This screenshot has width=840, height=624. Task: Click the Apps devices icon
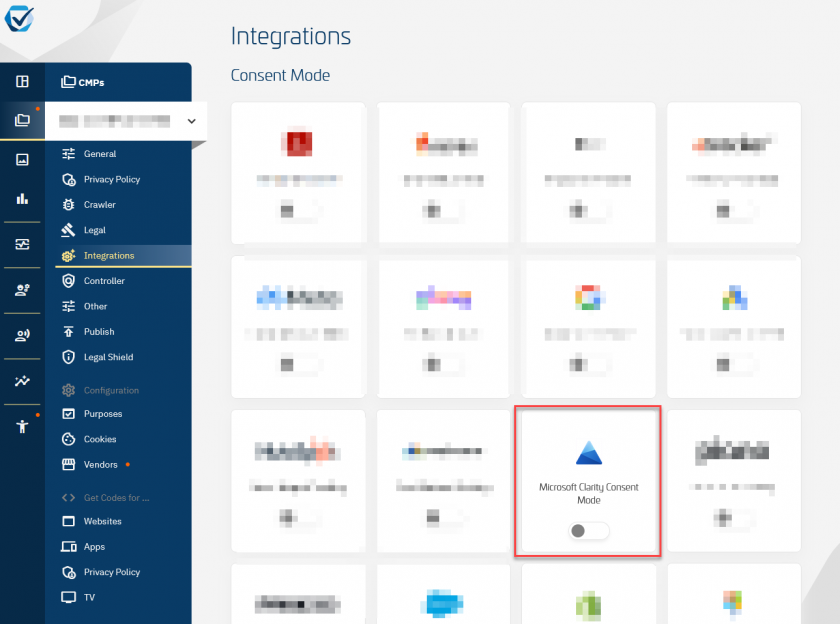click(68, 546)
